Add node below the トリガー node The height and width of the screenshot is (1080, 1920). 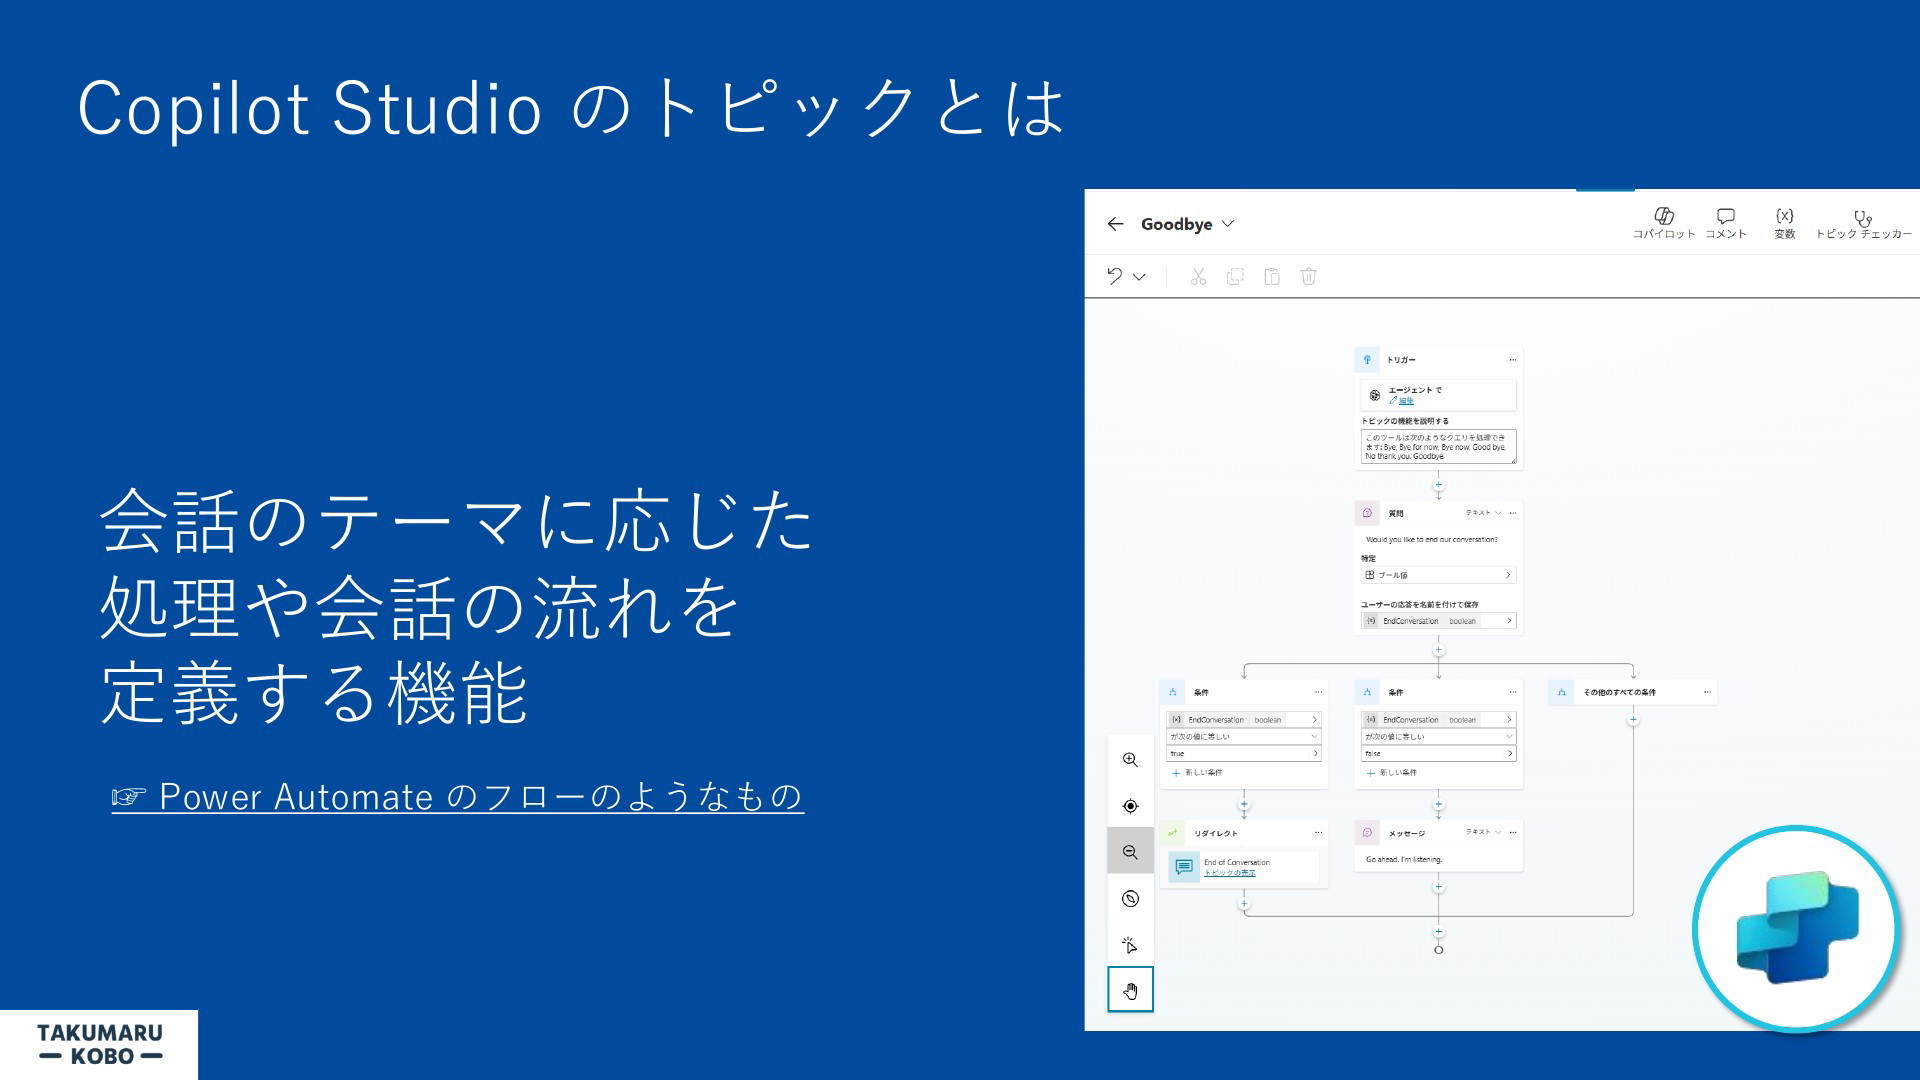tap(1438, 485)
